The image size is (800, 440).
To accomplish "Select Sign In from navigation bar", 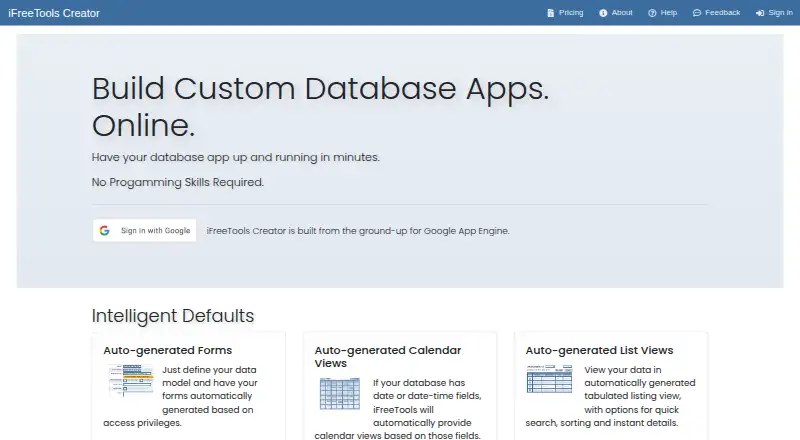I will tap(774, 13).
